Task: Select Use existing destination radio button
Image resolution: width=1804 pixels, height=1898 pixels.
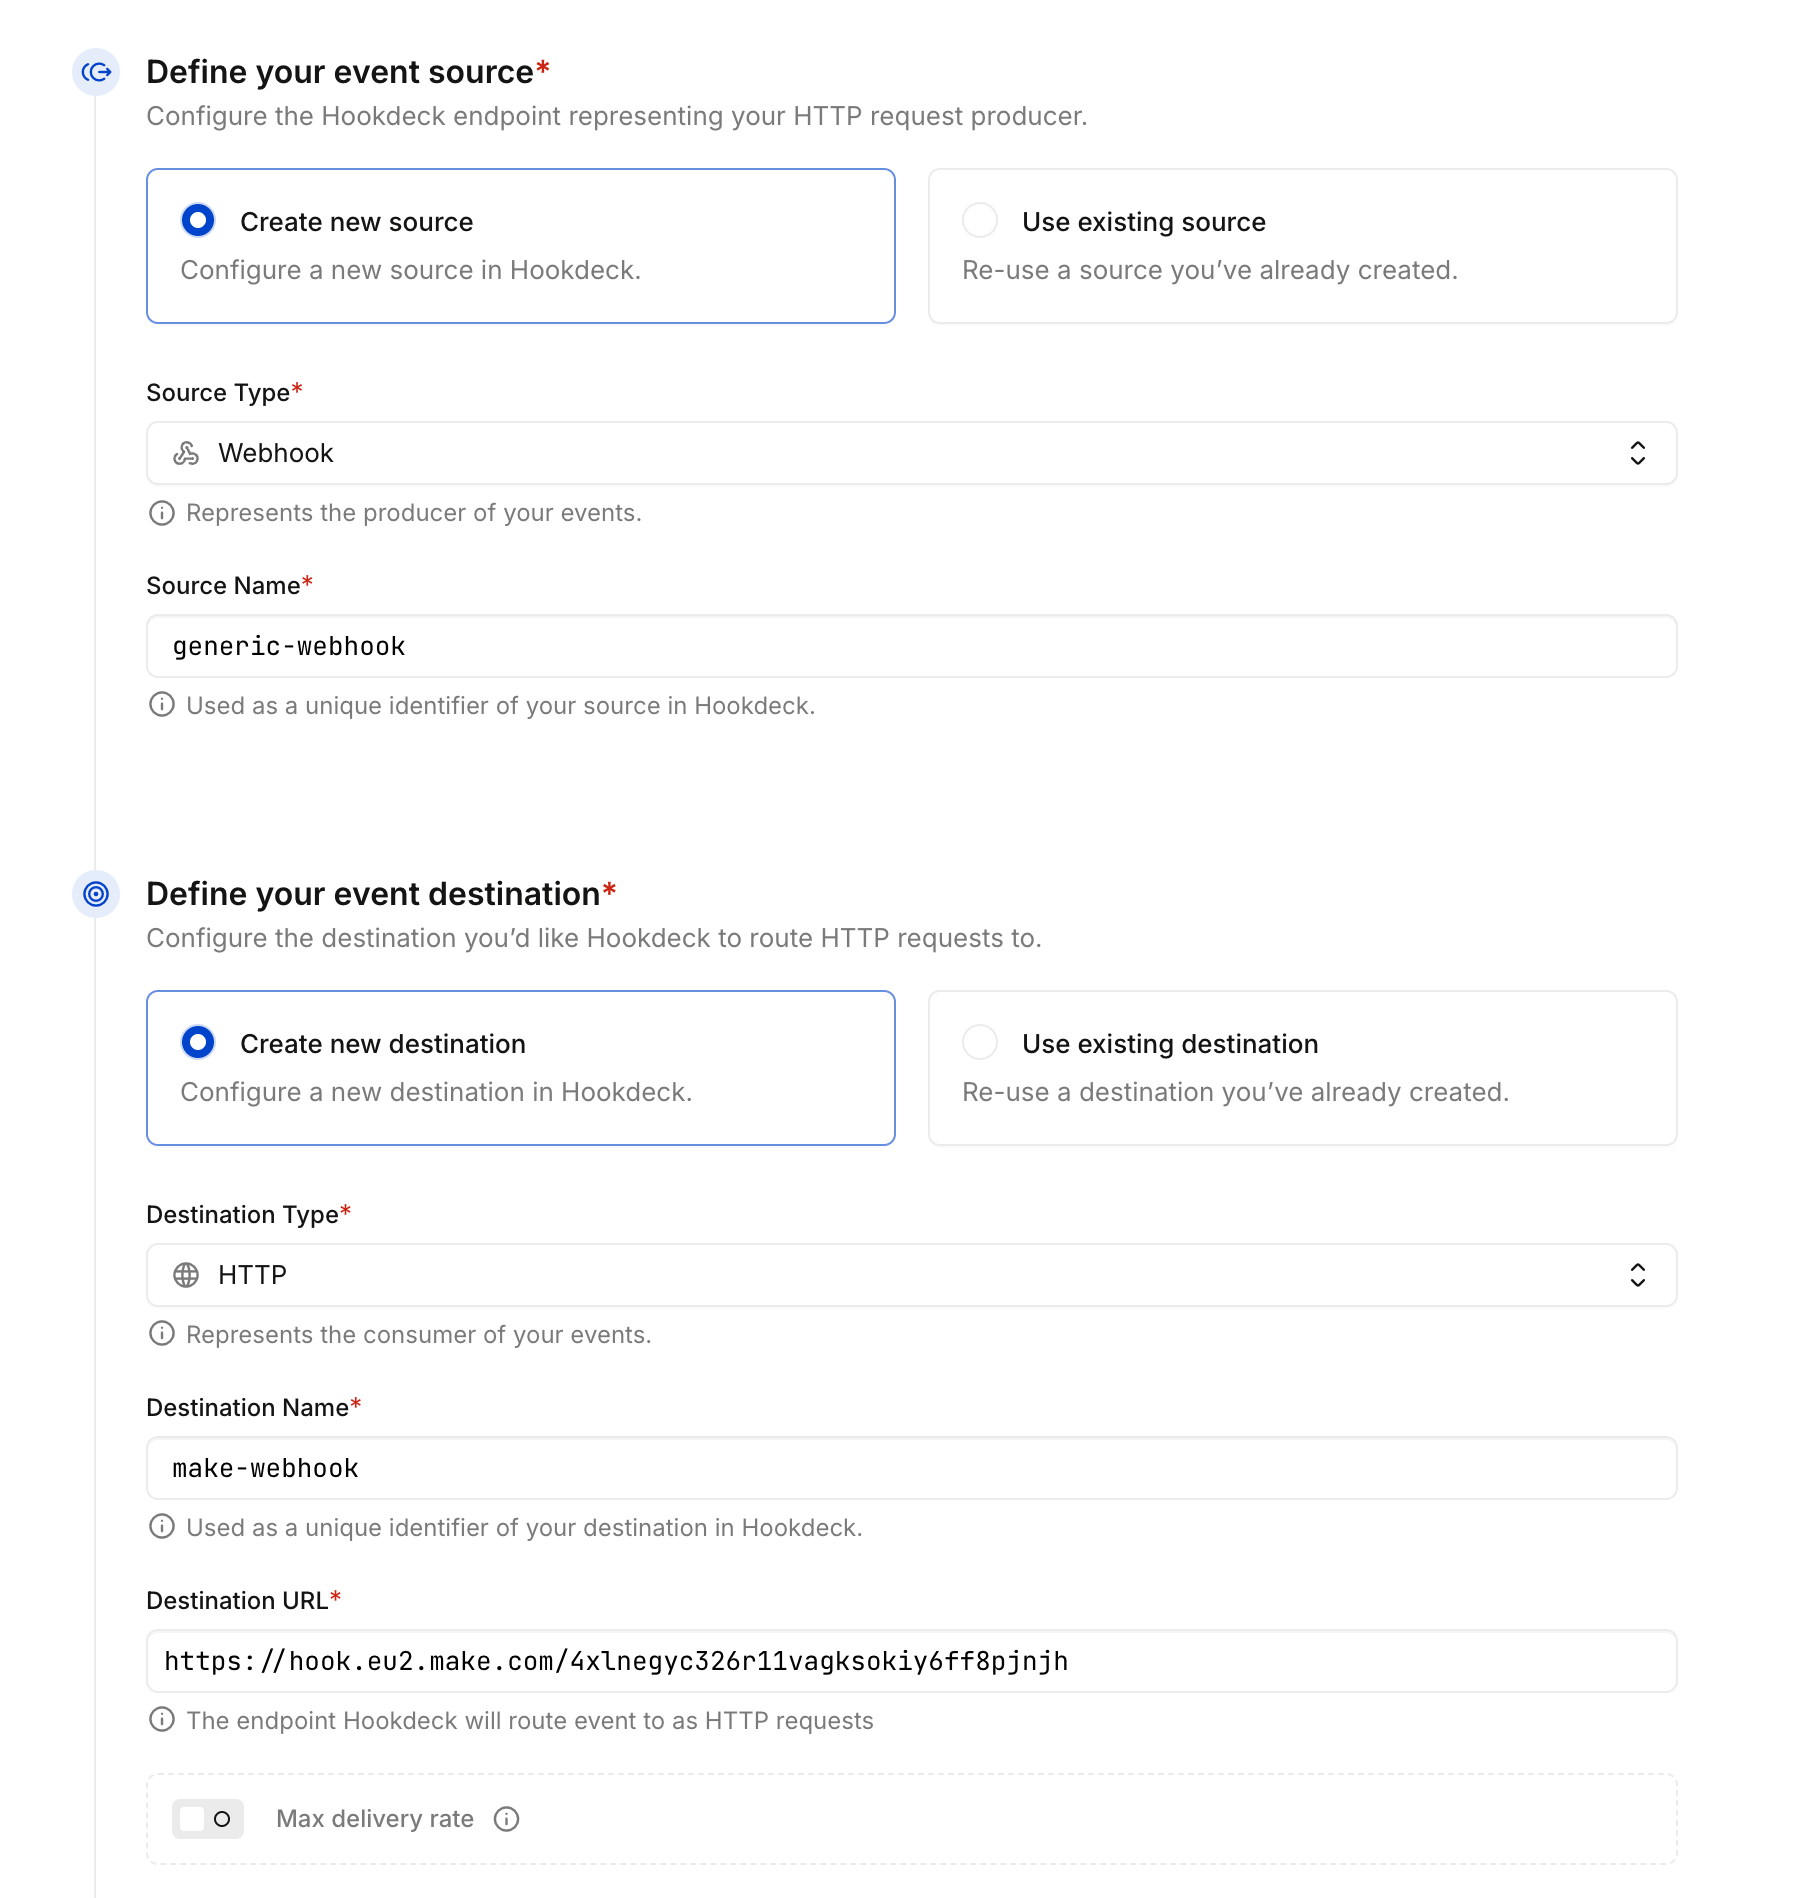Action: point(980,1043)
